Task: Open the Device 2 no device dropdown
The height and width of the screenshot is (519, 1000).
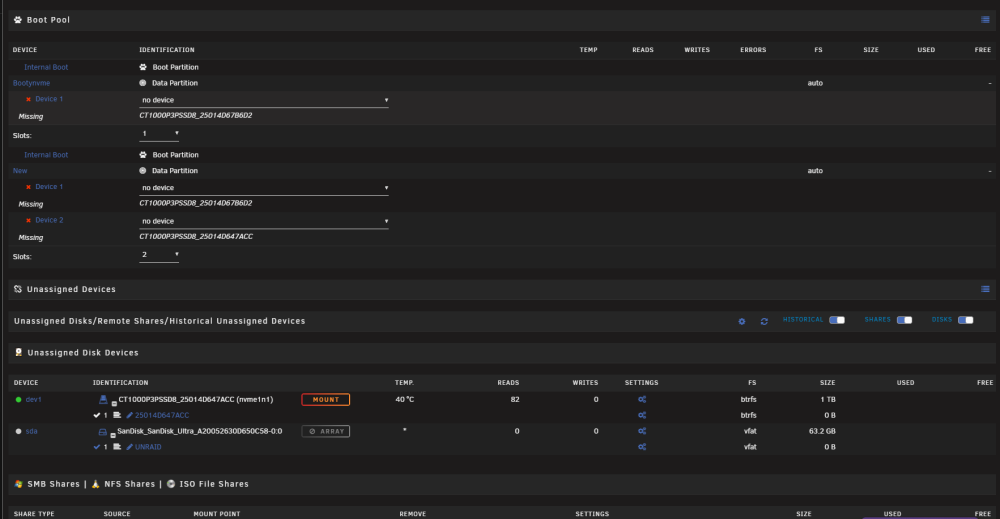Action: (264, 221)
